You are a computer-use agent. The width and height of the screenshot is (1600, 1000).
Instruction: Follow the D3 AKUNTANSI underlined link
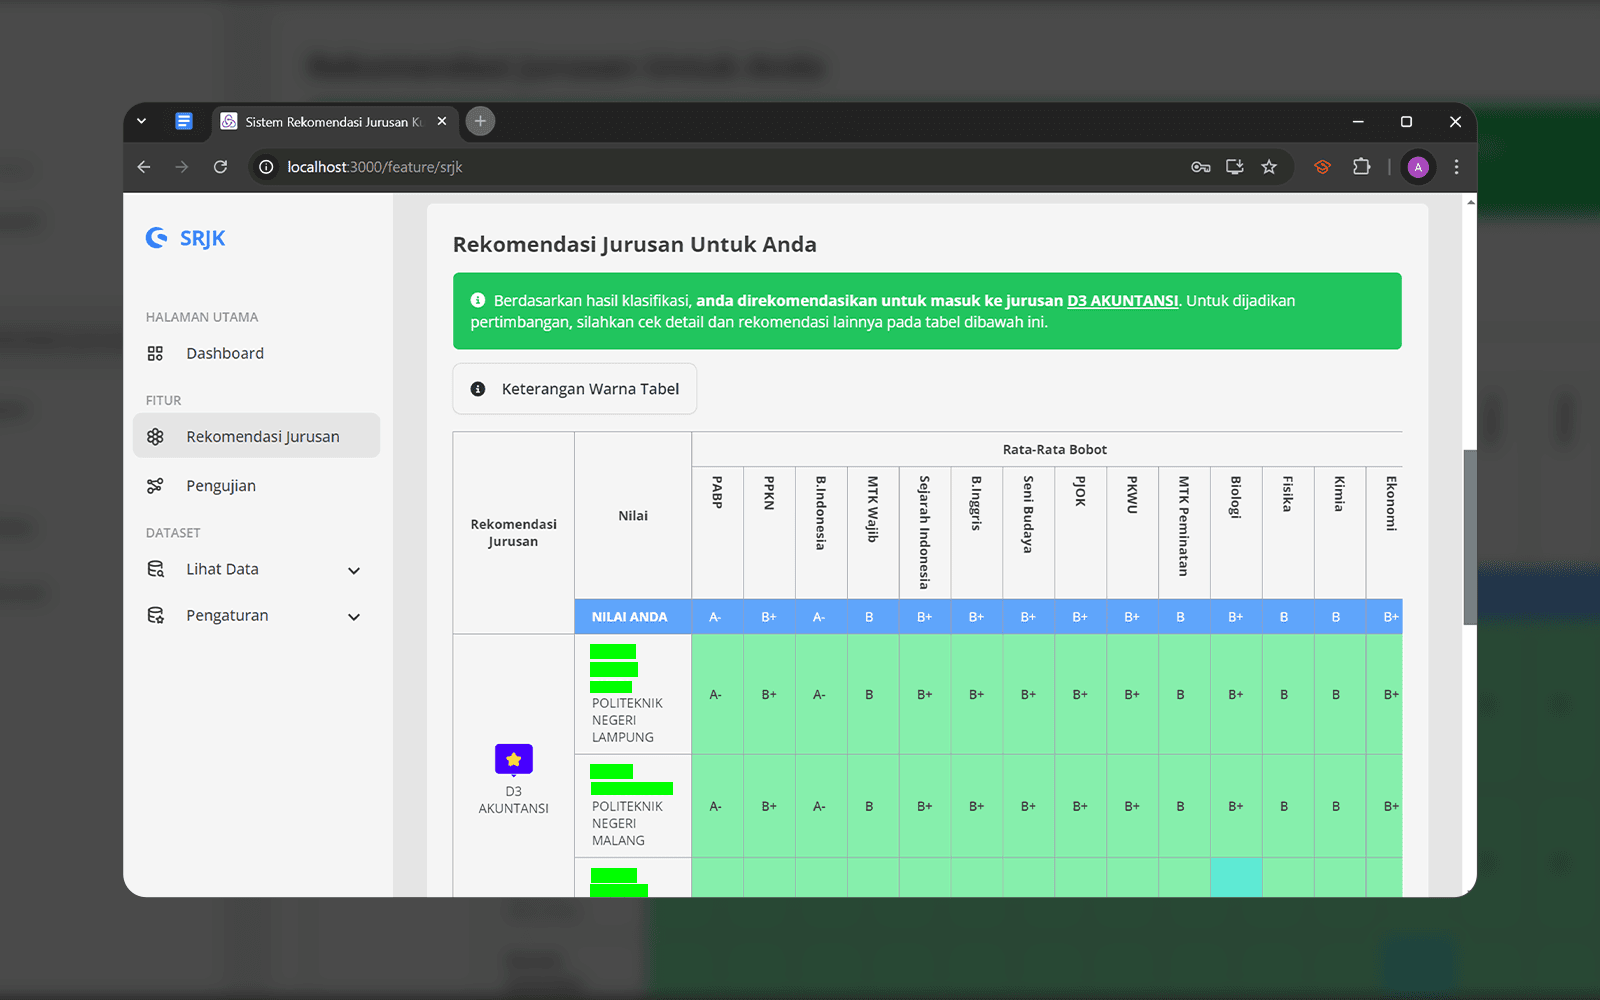pos(1122,301)
